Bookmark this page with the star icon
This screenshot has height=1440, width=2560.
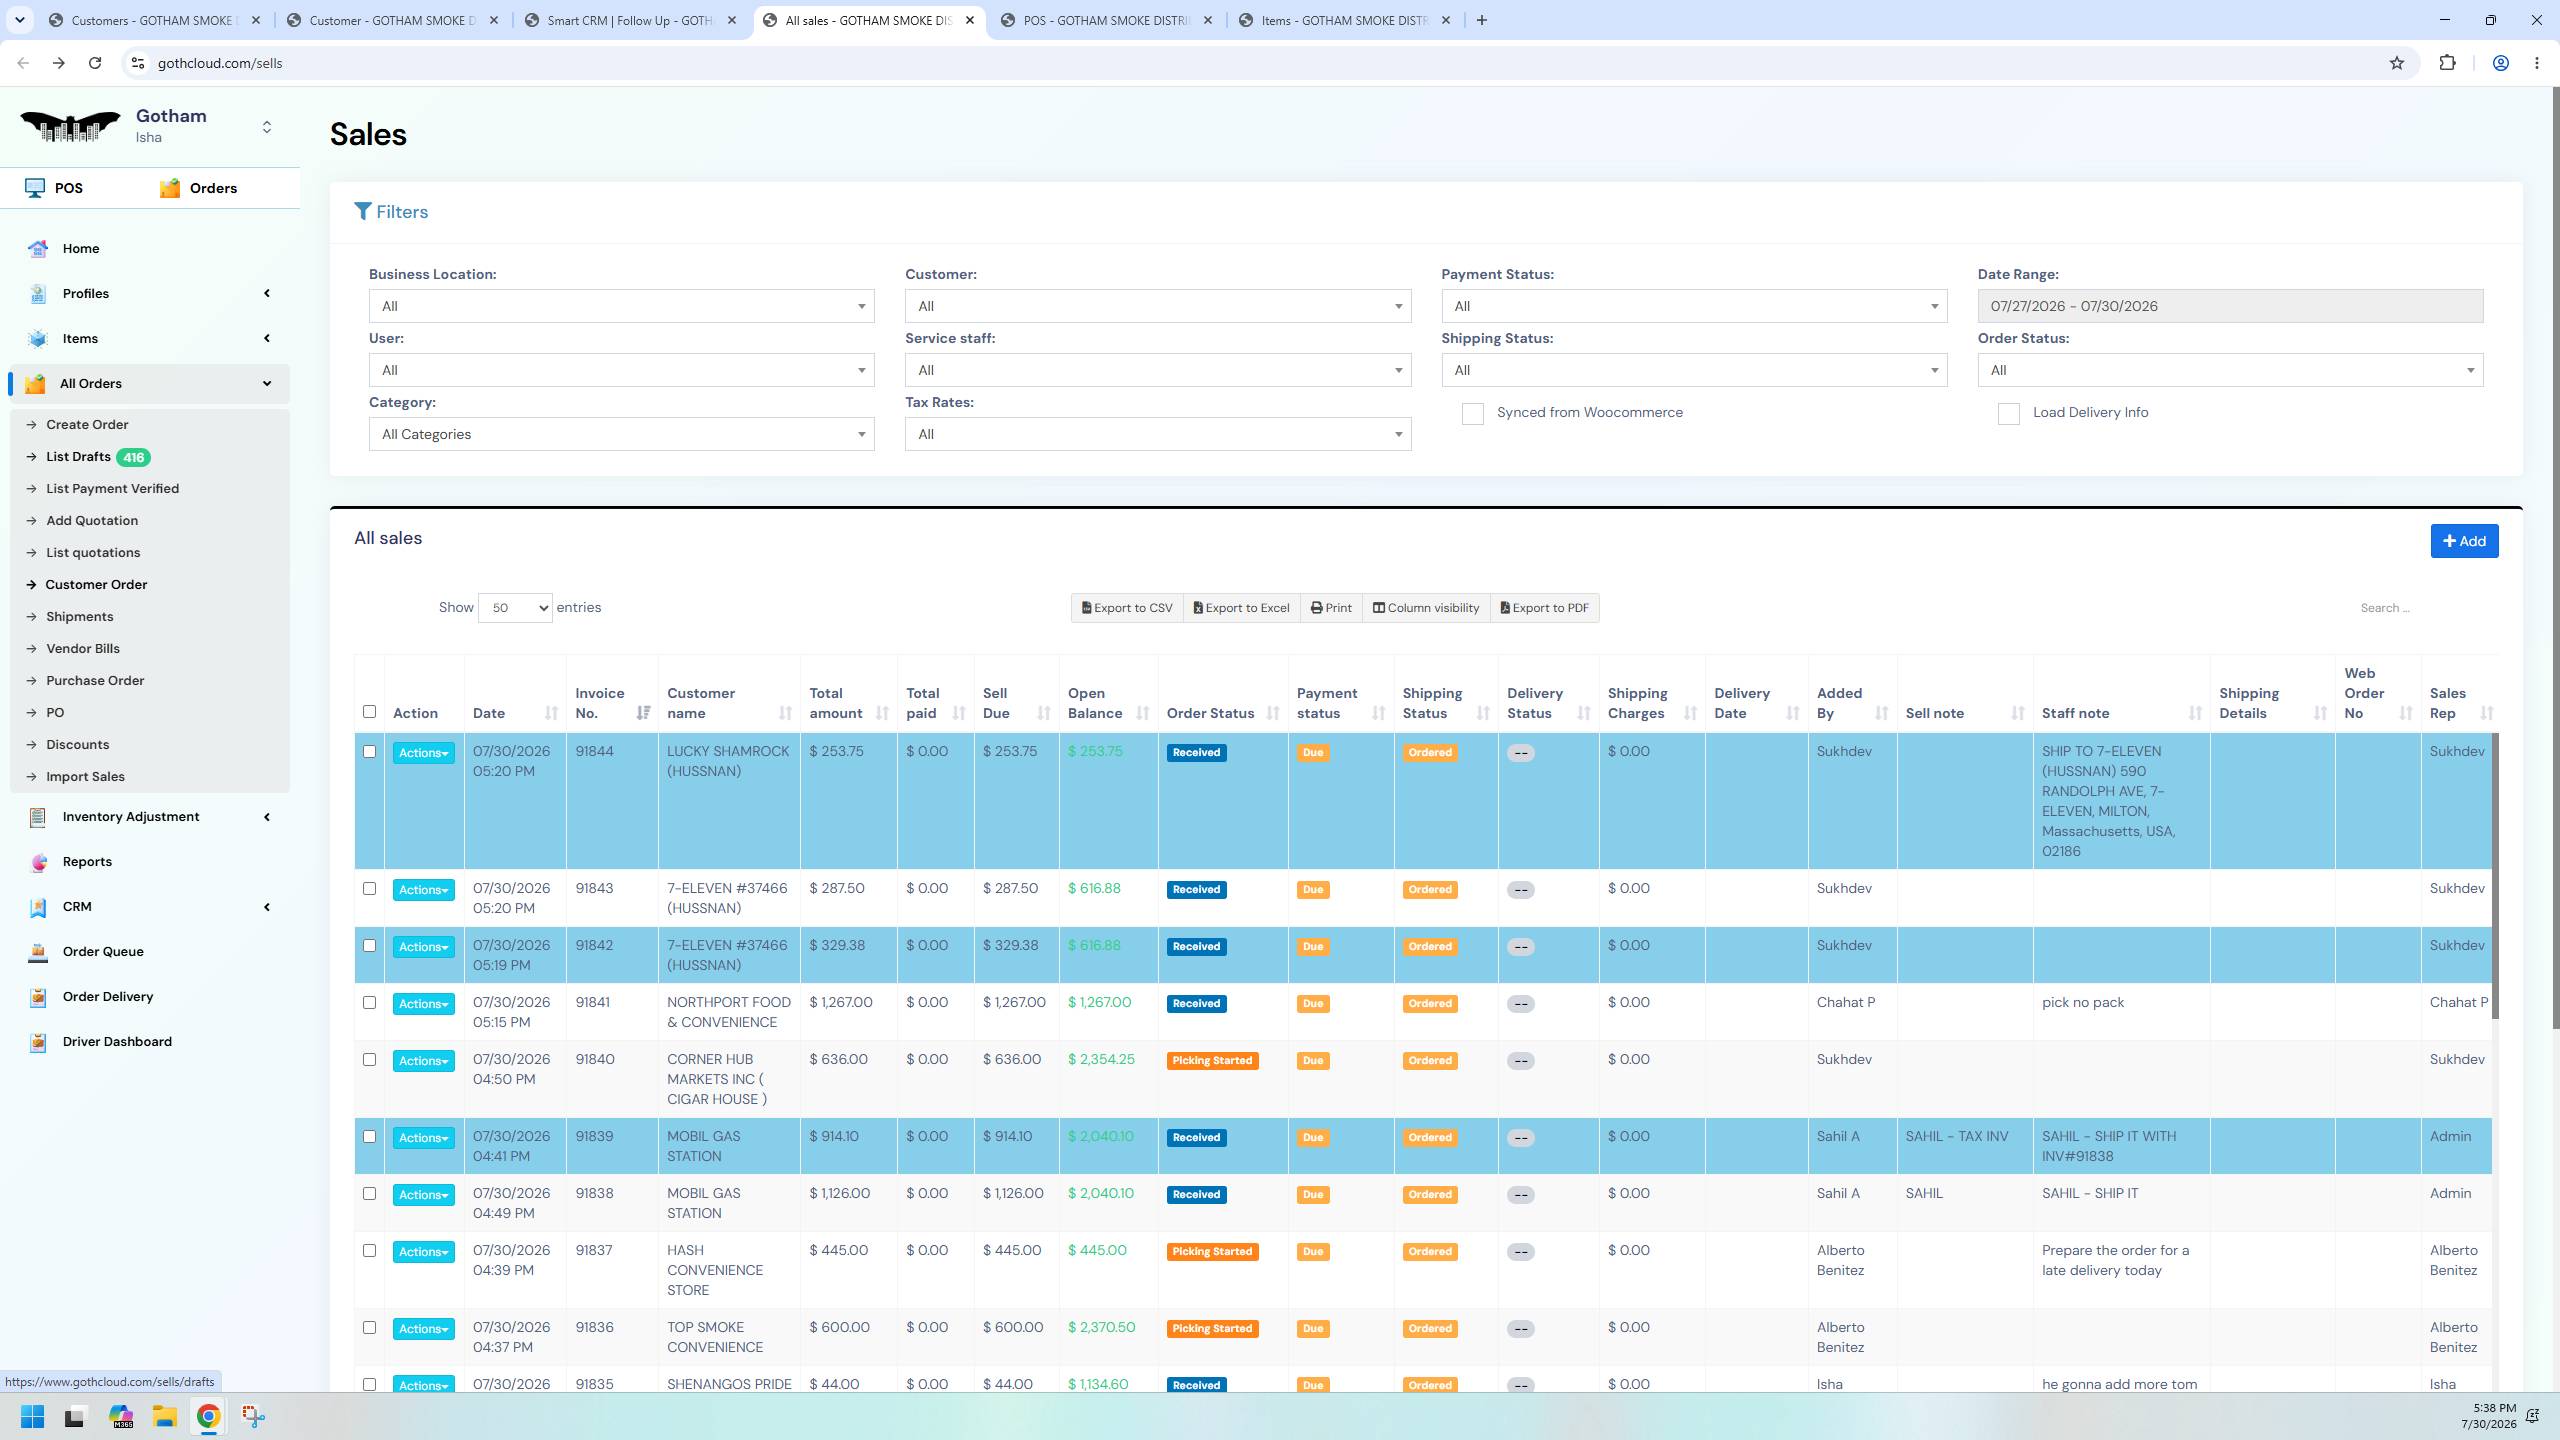(x=2397, y=63)
